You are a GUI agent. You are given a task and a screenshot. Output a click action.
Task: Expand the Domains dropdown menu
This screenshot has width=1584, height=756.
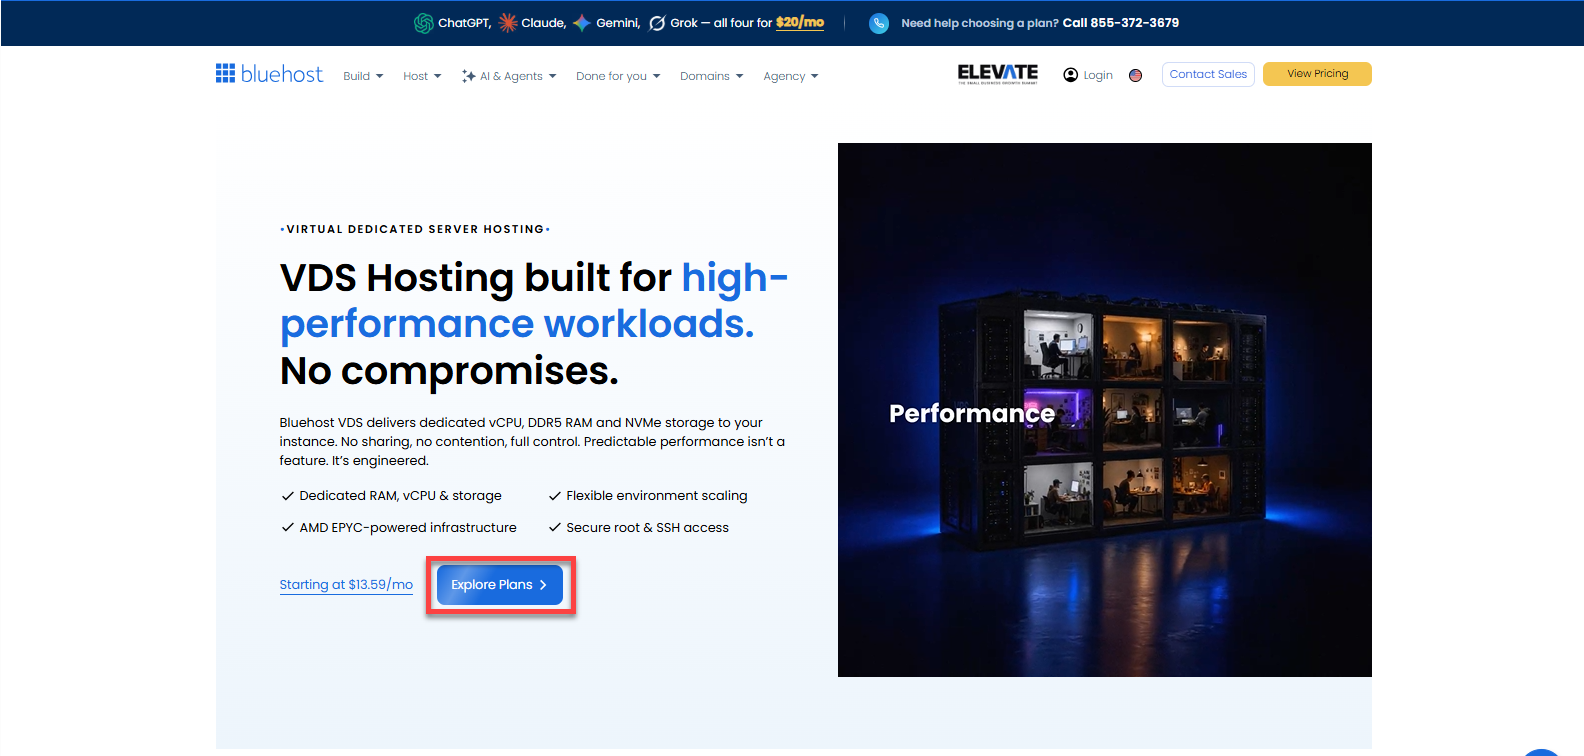click(x=712, y=76)
